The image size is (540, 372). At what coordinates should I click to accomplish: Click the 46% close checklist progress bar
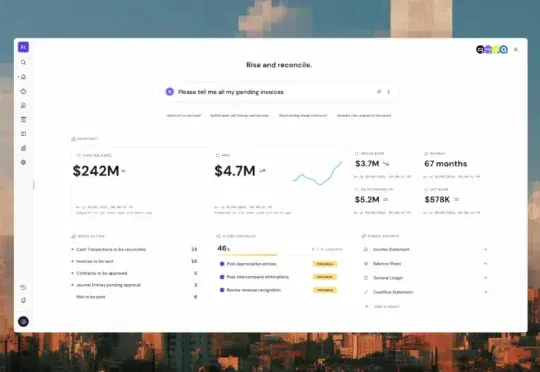[280, 255]
